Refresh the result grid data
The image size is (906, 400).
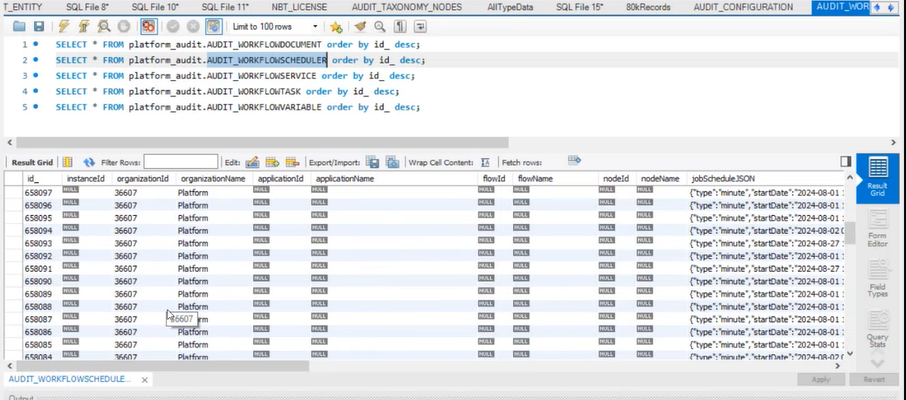pos(89,162)
